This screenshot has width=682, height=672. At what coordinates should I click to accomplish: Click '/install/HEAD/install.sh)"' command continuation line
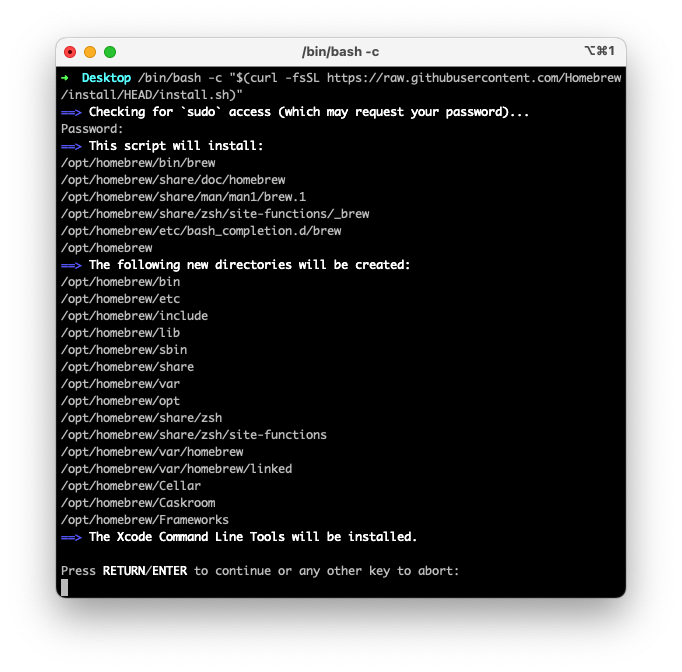(x=152, y=95)
